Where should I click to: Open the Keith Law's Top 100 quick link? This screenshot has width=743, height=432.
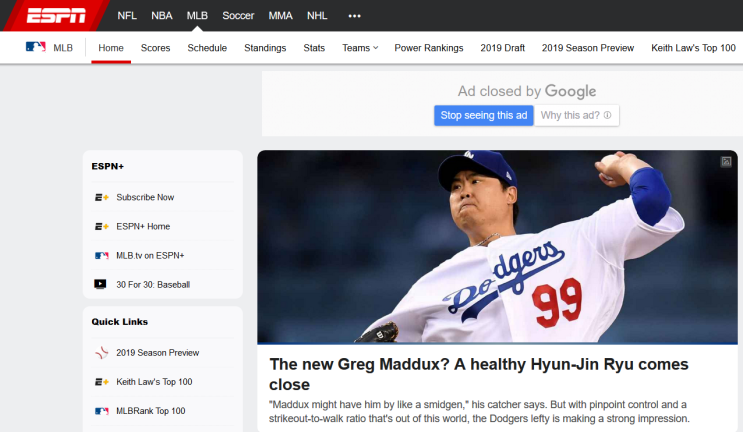[154, 382]
